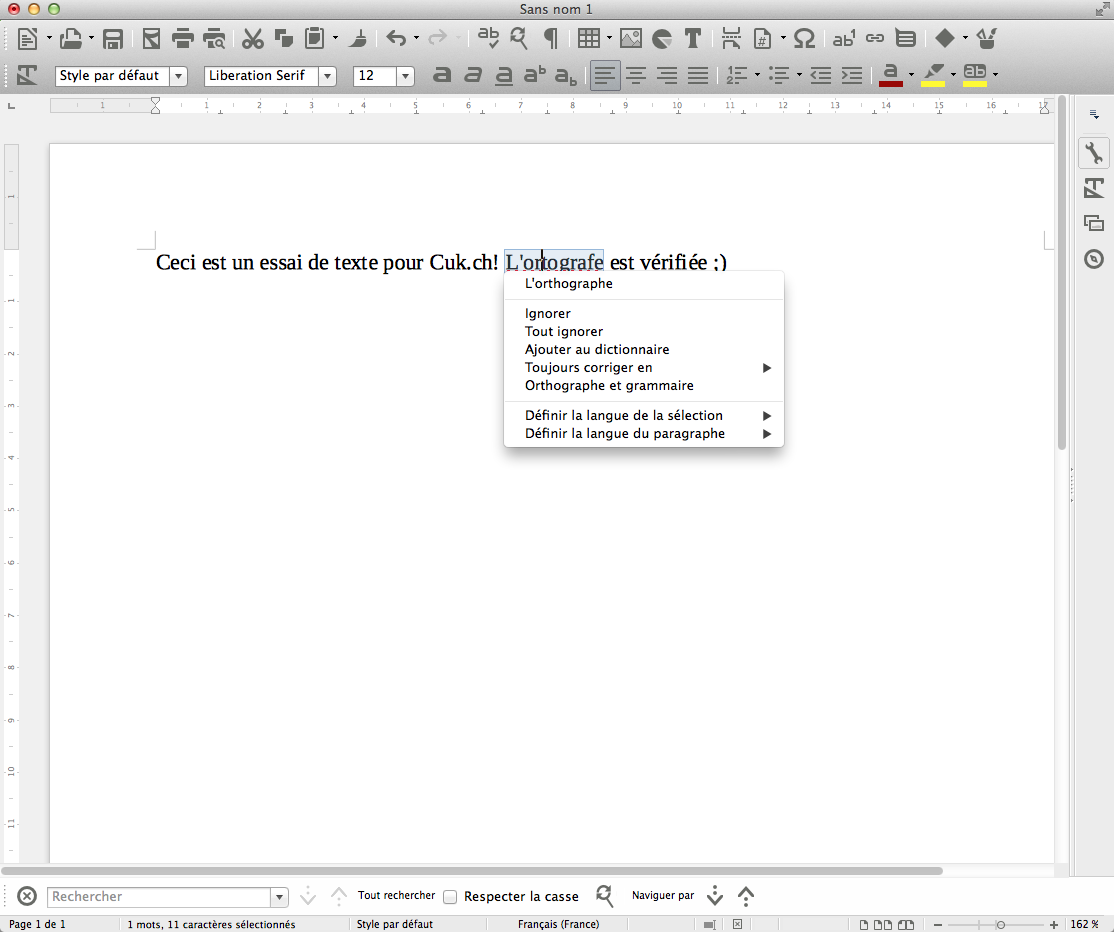Insert a chart
The width and height of the screenshot is (1114, 932).
click(661, 38)
